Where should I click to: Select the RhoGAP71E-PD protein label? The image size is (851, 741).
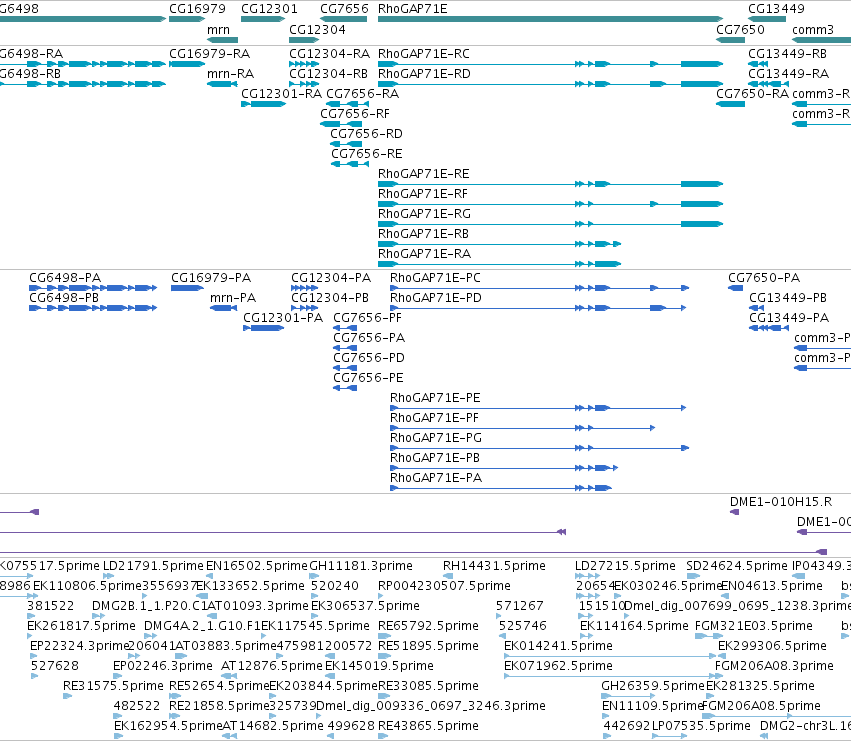point(436,298)
